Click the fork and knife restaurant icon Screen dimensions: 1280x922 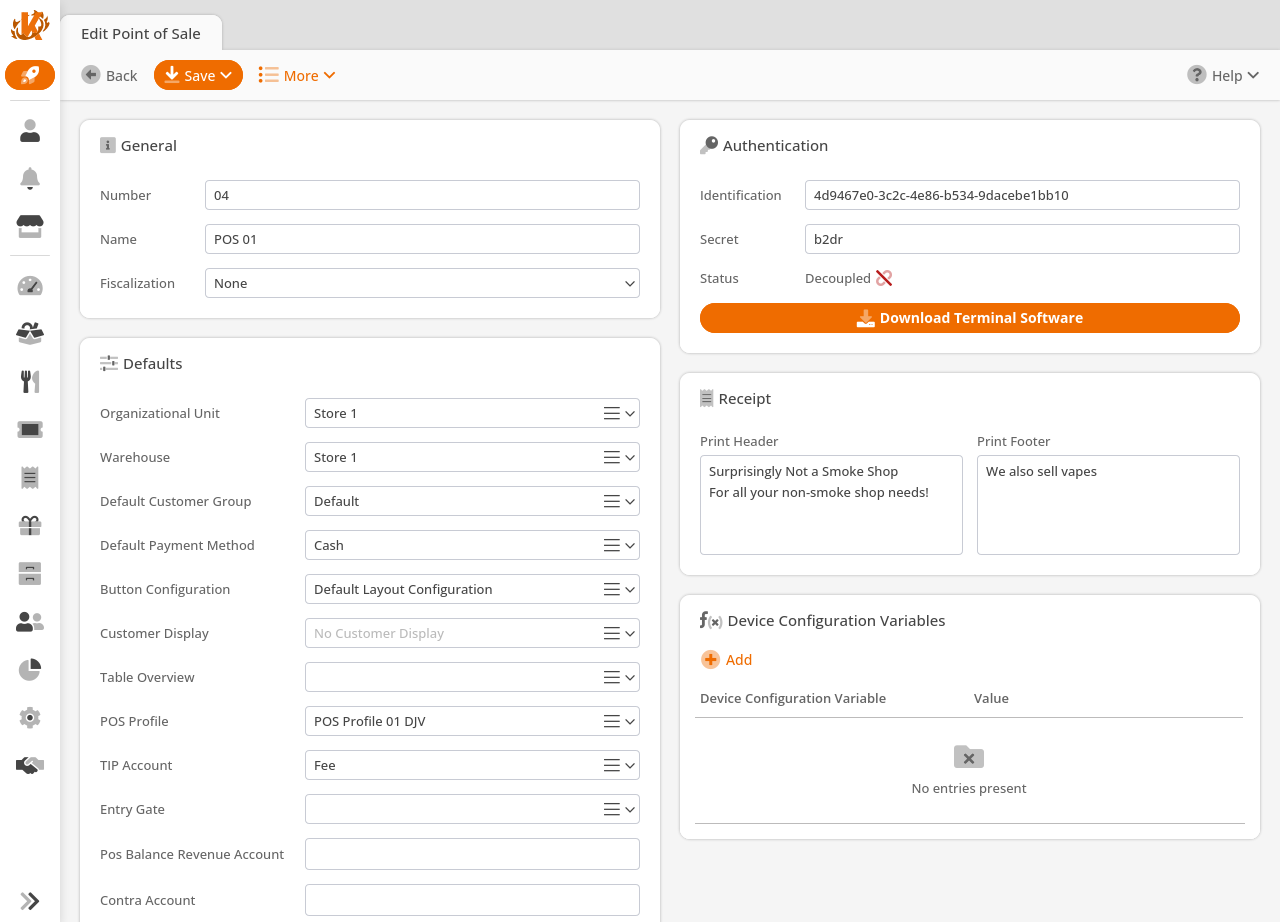point(30,381)
